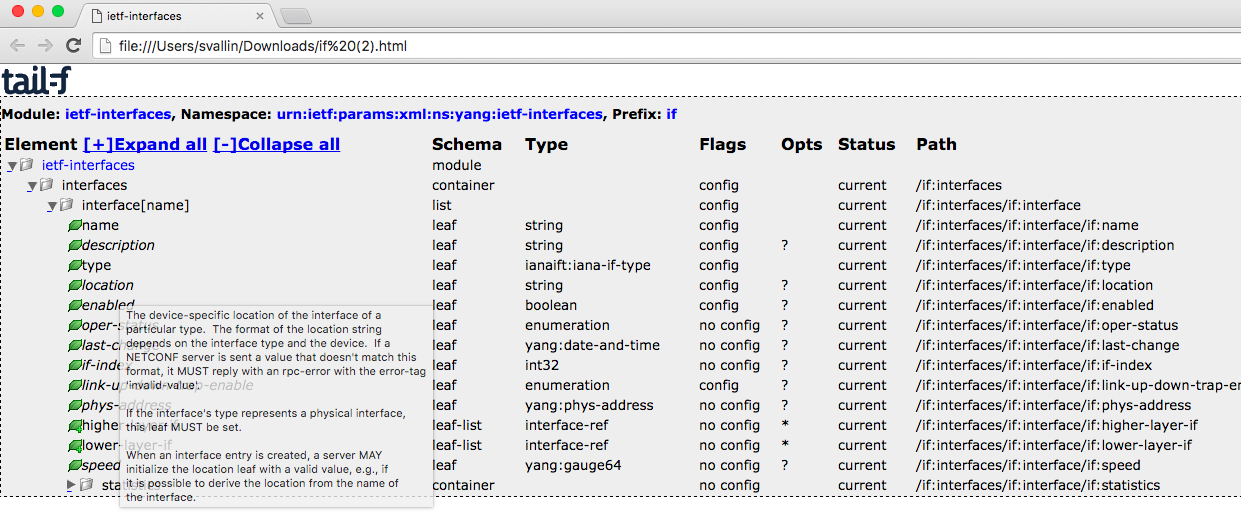This screenshot has height=516, width=1241.
Task: Click the path /if:interfaces/if:interface/if:oper-status
Action: 1047,325
